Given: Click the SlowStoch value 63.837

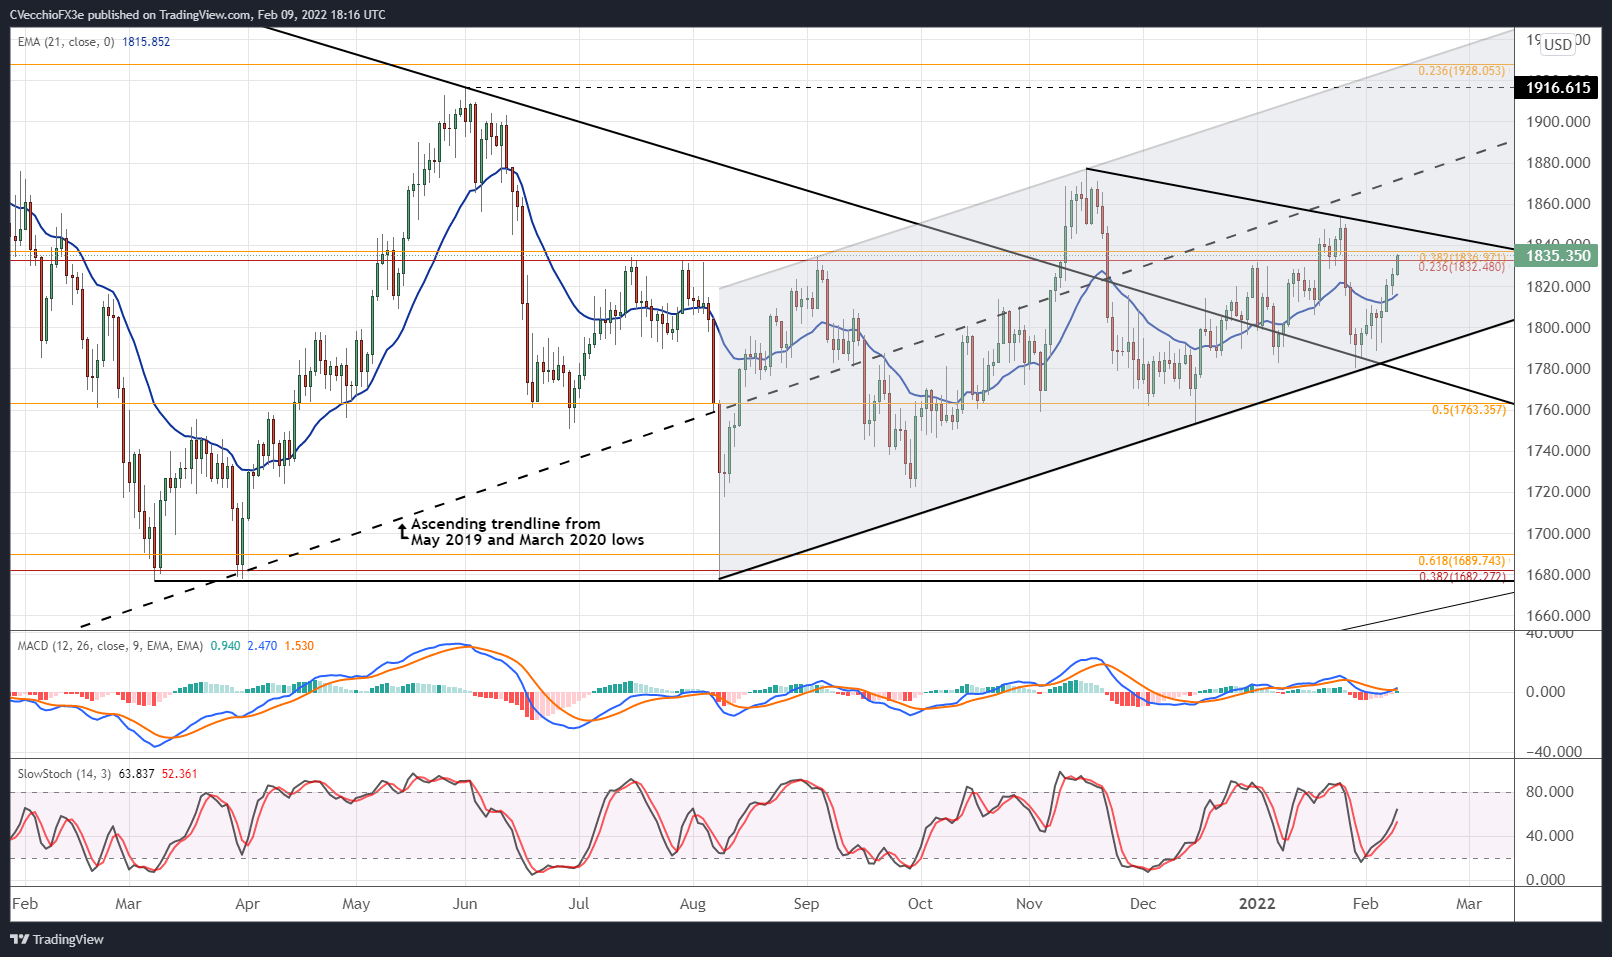Looking at the screenshot, I should click(136, 774).
